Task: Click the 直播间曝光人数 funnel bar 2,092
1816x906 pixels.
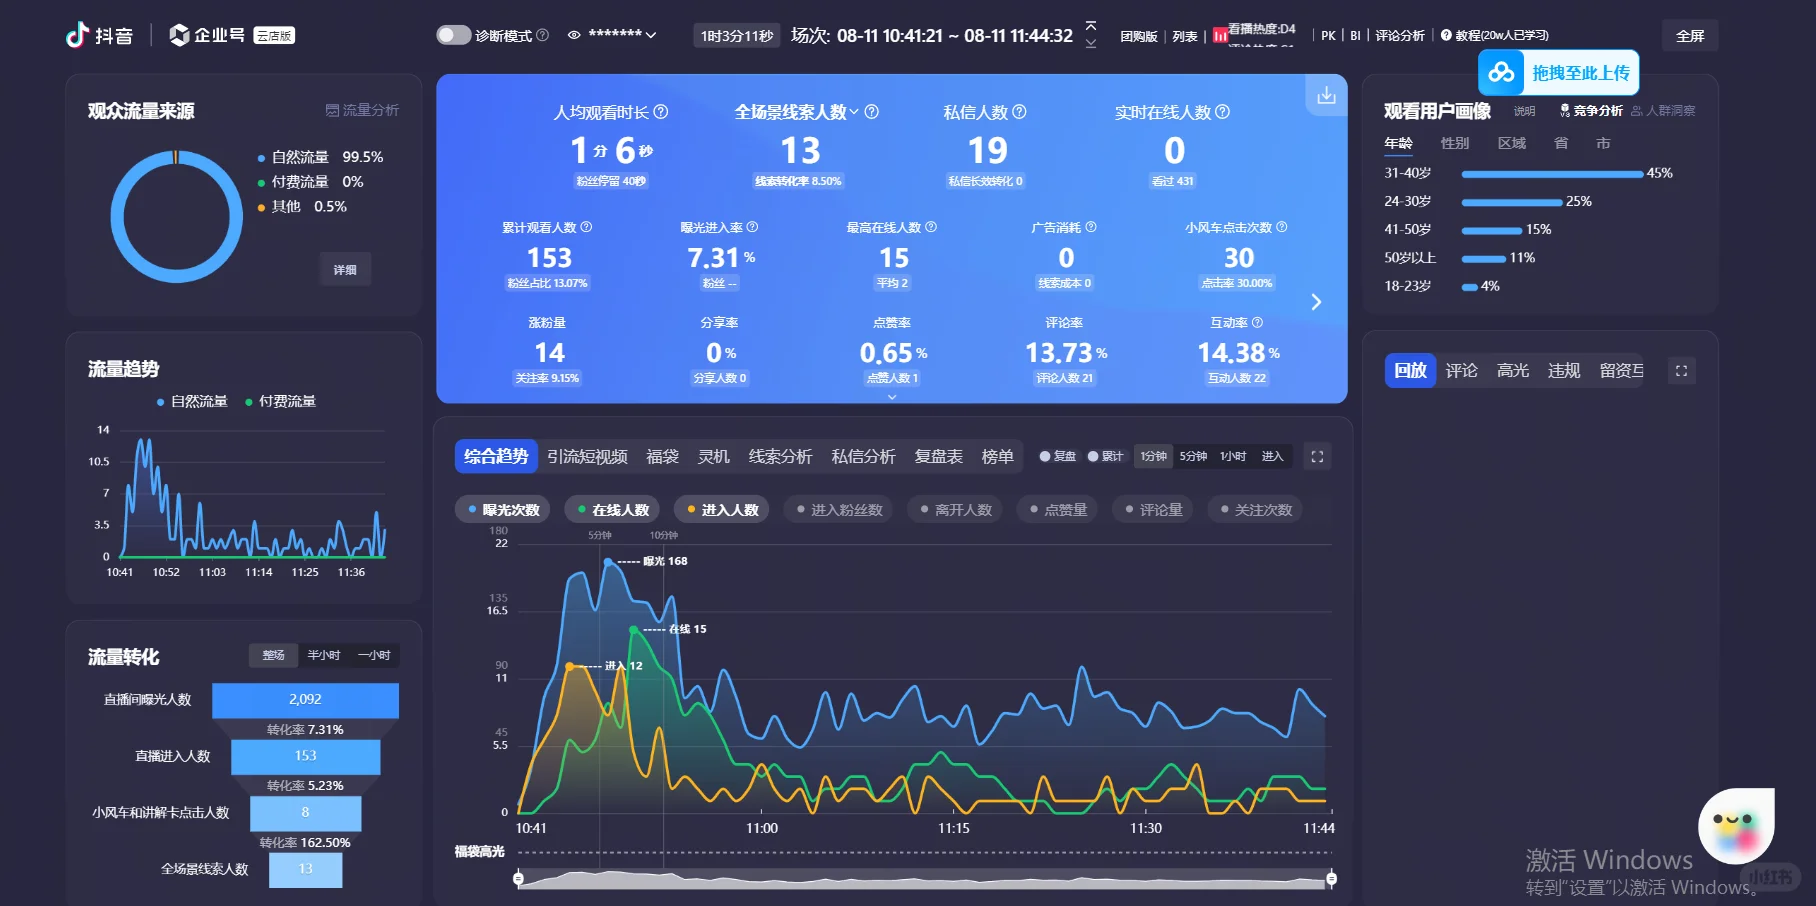Action: coord(305,700)
